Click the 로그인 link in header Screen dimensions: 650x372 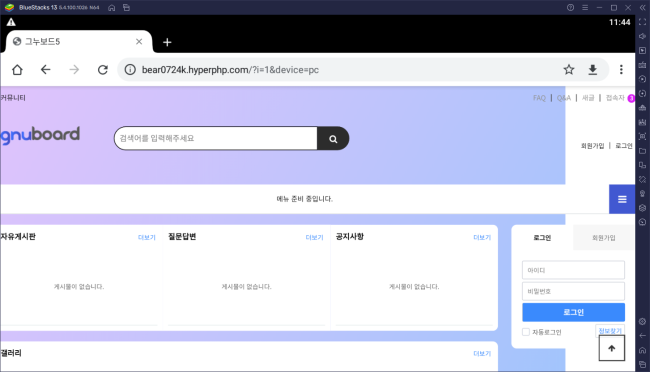pyautogui.click(x=623, y=146)
